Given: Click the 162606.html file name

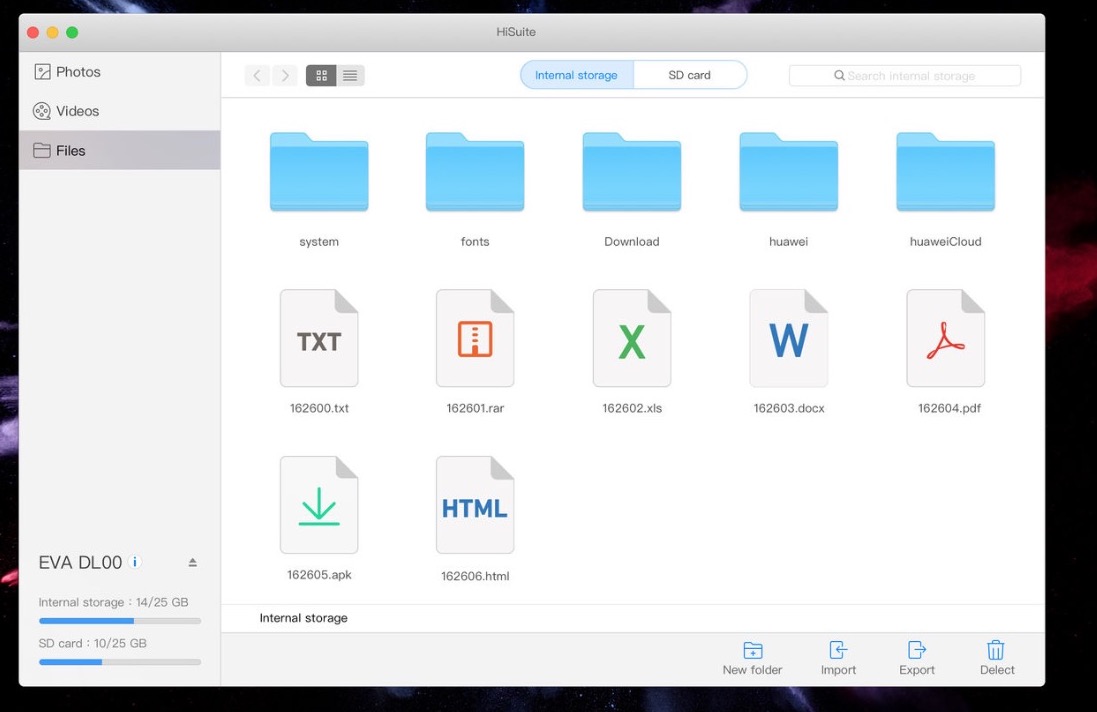Looking at the screenshot, I should click(x=475, y=576).
